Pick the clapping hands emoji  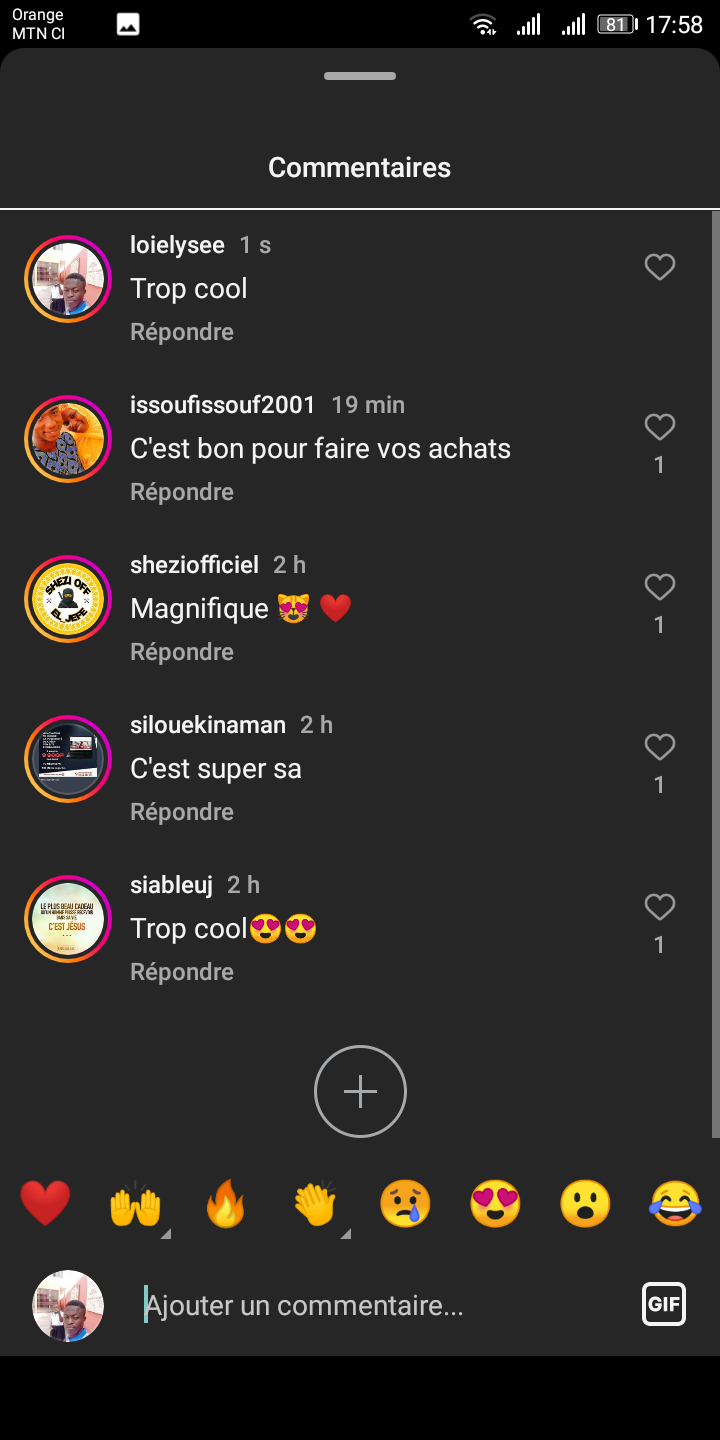(x=315, y=1203)
